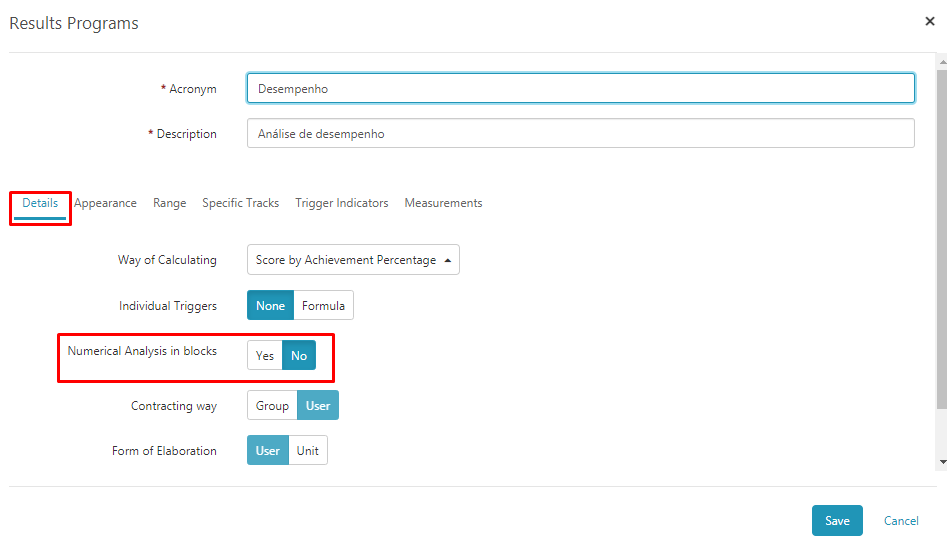The height and width of the screenshot is (549, 947).
Task: Set Numerical Analysis in blocks to No
Action: point(299,356)
